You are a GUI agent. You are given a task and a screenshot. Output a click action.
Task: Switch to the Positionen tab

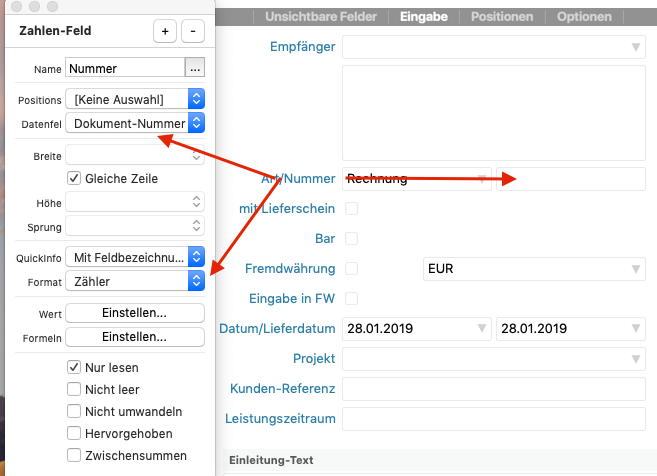[508, 16]
